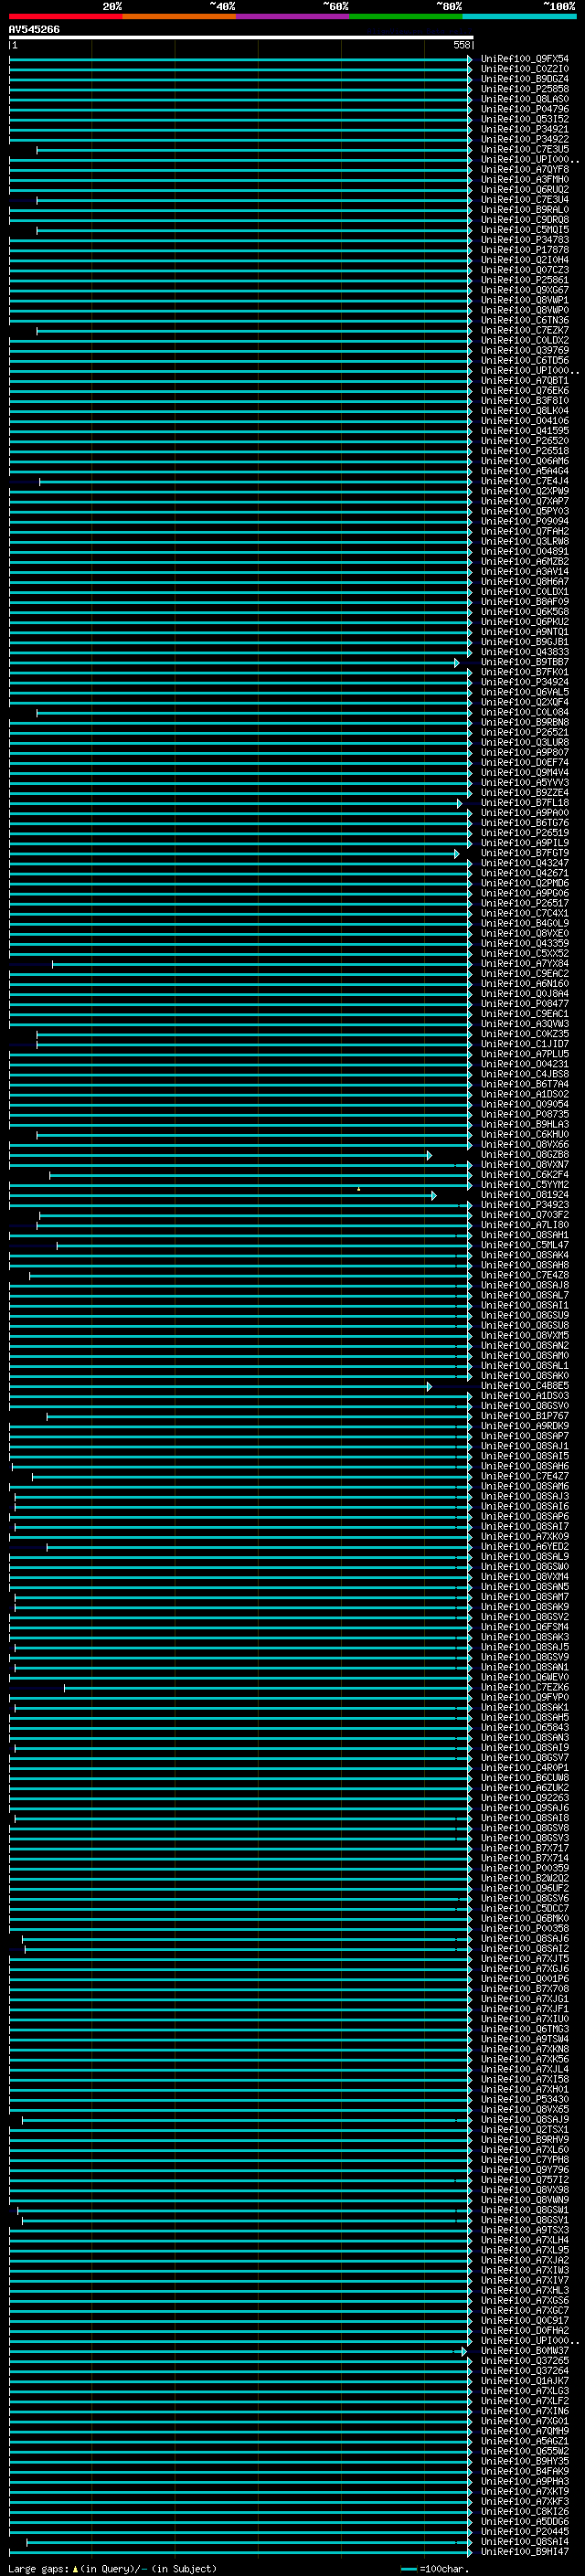Open hit UniRef100_A7QYF8
This screenshot has height=2576, width=585.
click(525, 170)
